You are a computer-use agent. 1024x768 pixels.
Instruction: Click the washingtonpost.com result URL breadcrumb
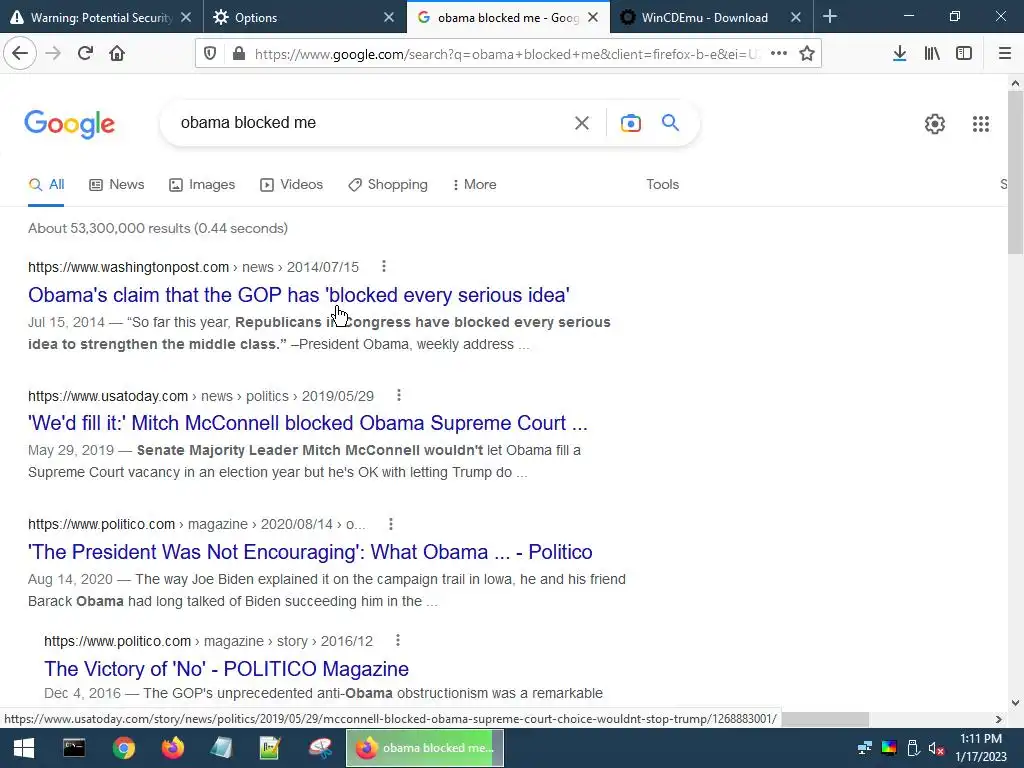coord(193,267)
